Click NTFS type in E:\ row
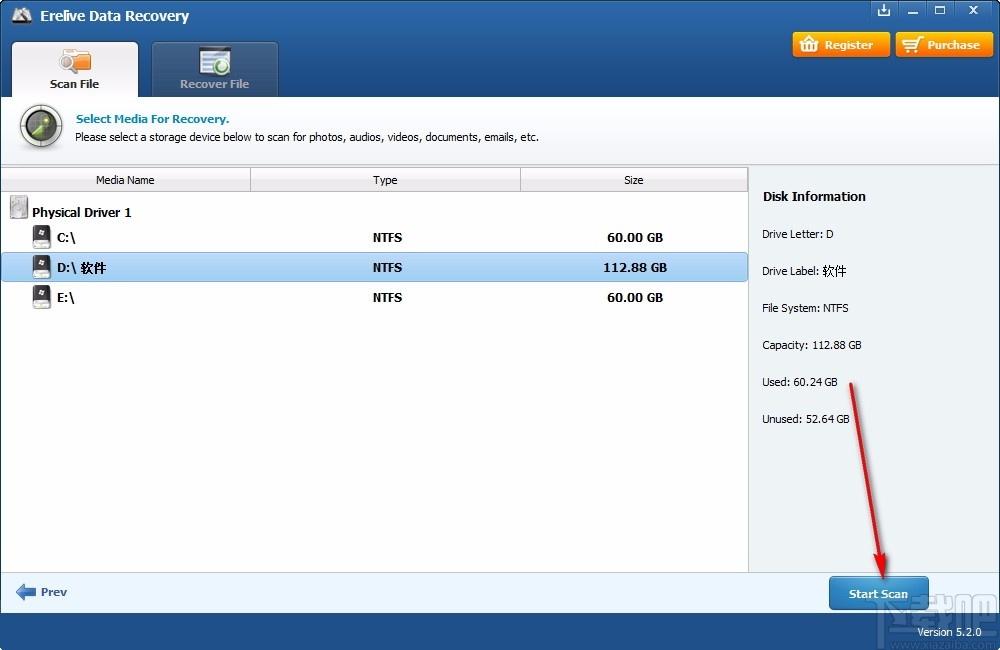This screenshot has width=1000, height=650. (387, 297)
